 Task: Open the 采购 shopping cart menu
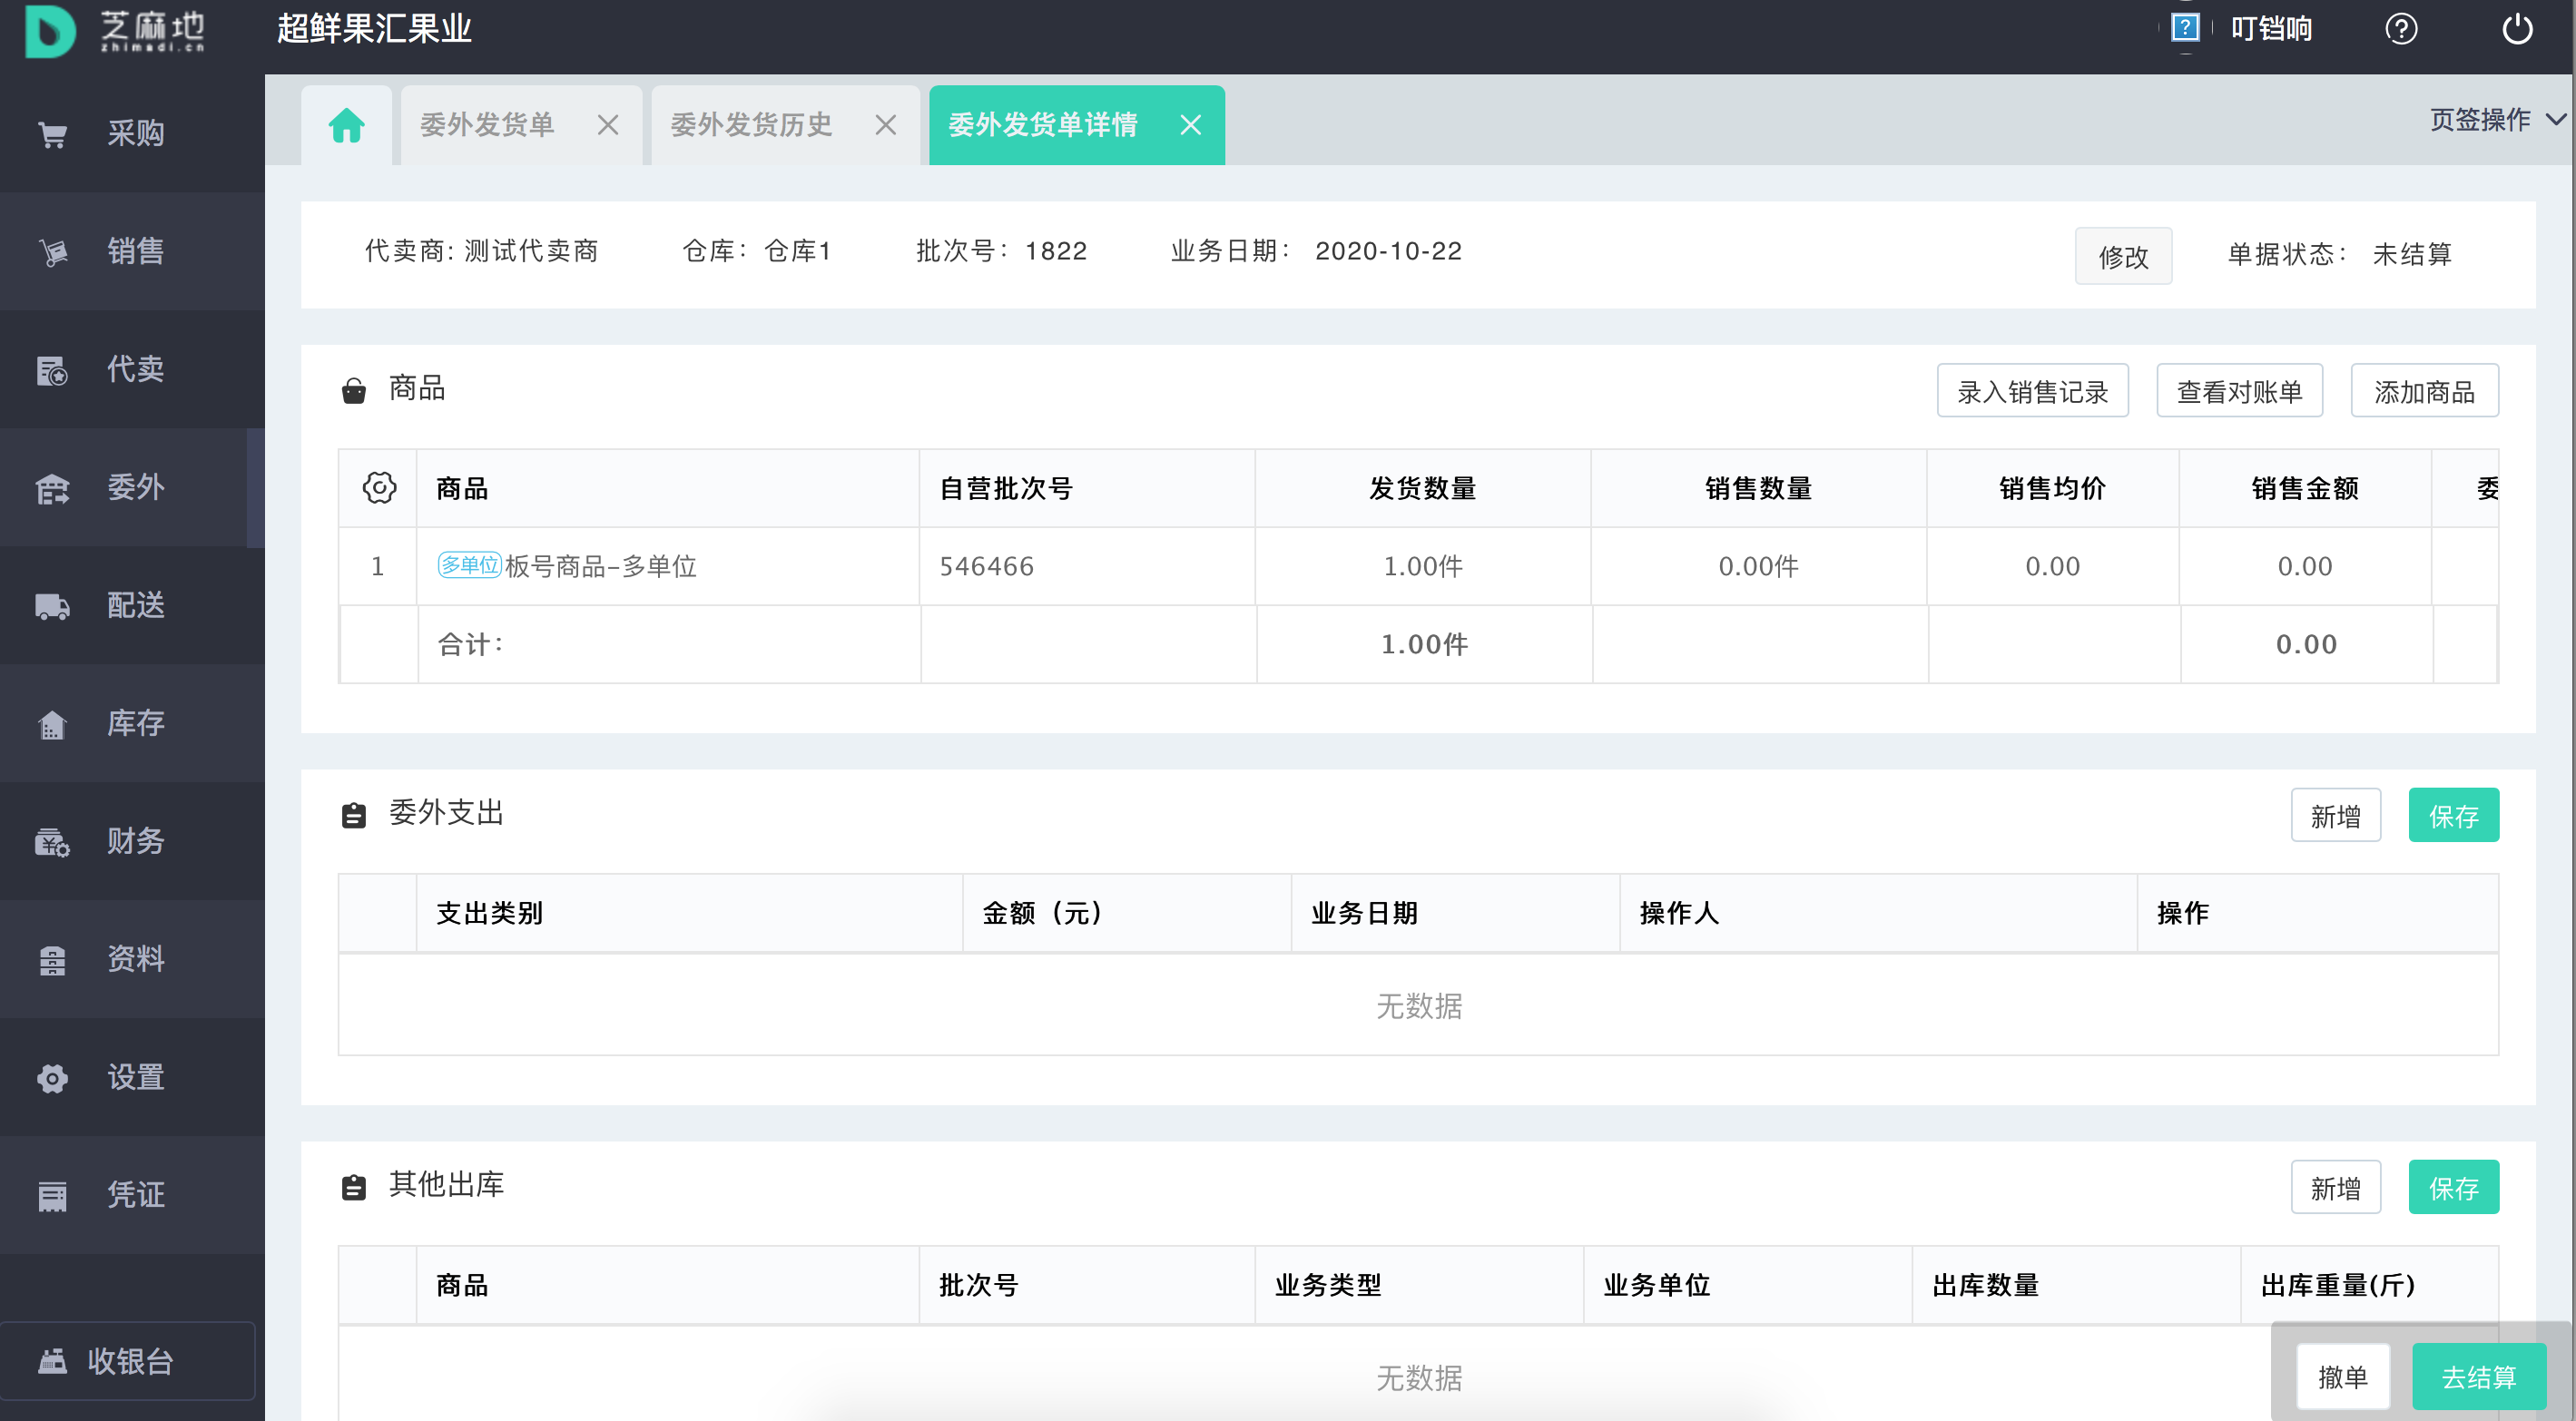coord(52,134)
